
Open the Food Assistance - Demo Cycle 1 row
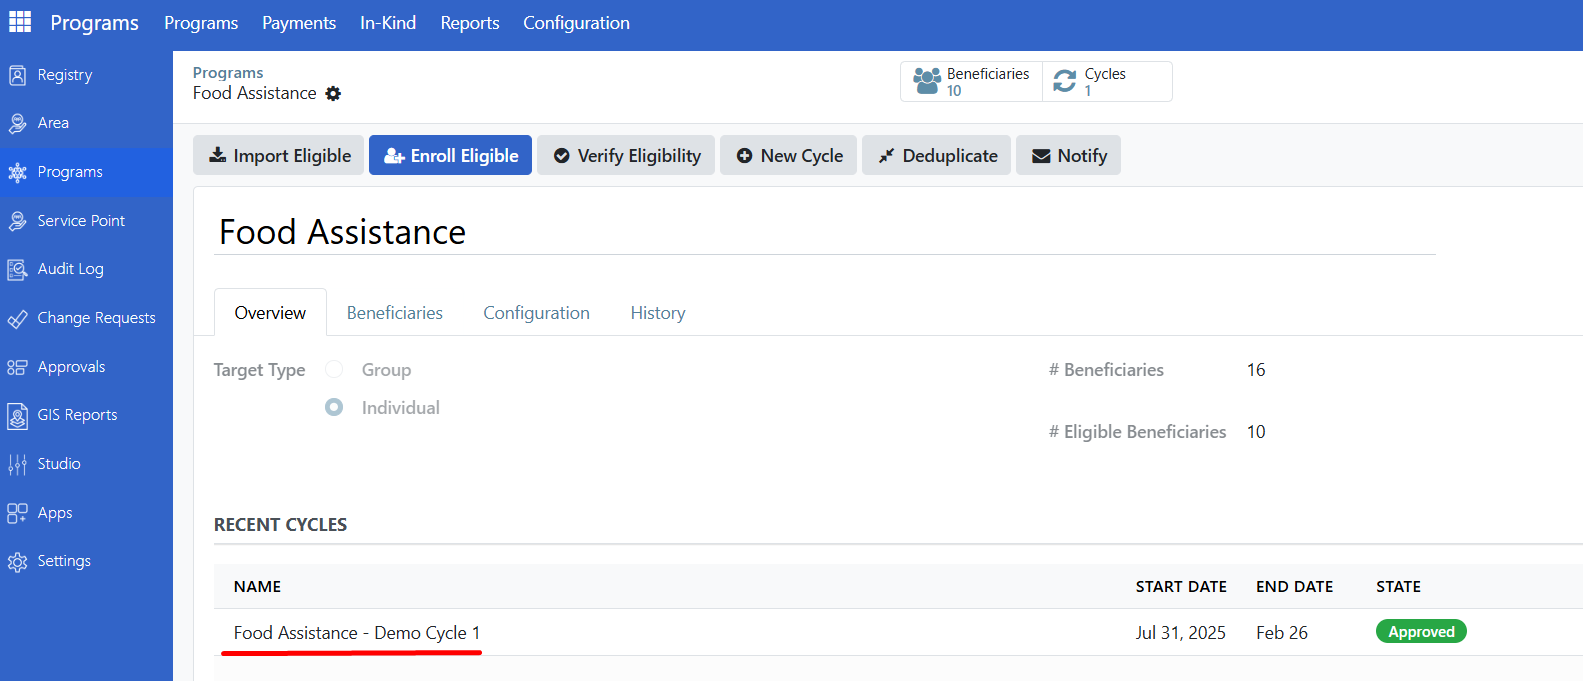coord(357,633)
